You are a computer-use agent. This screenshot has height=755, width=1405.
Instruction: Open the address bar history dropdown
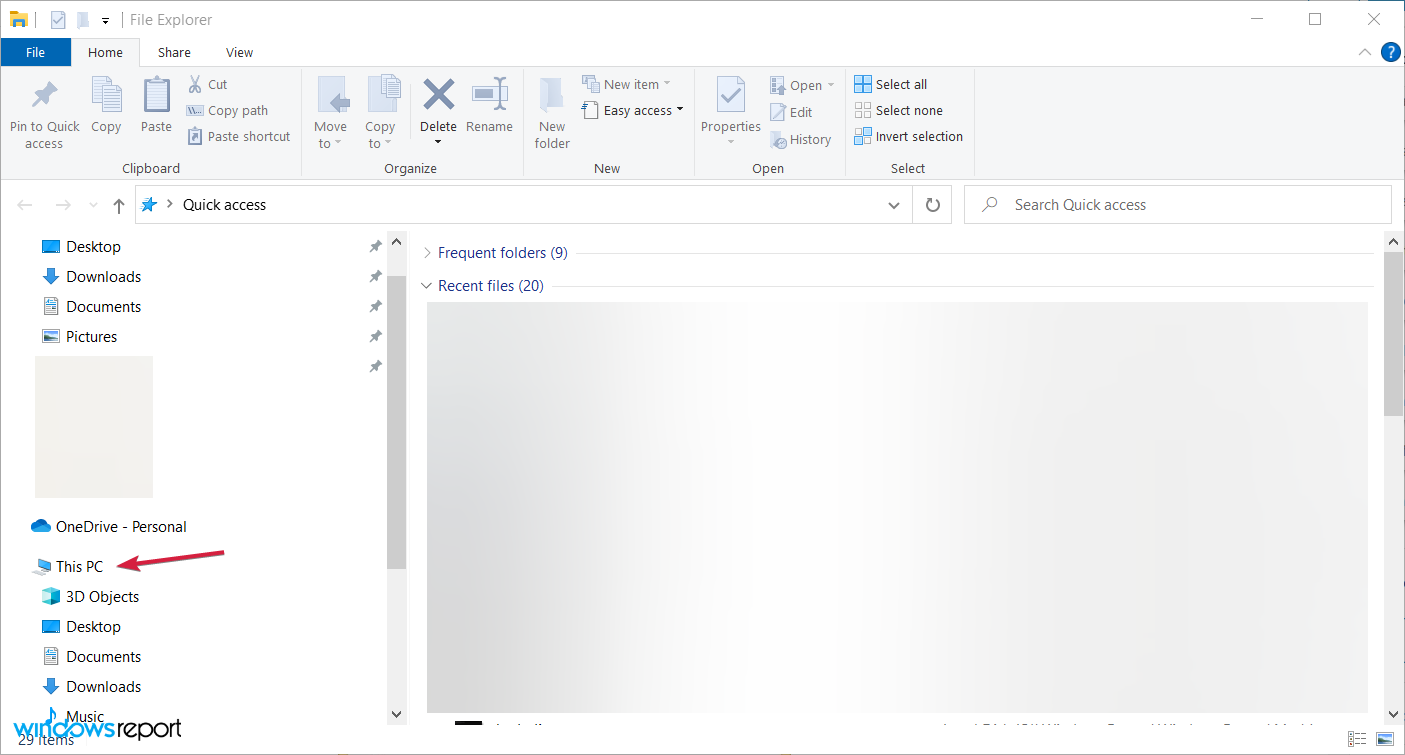(893, 205)
